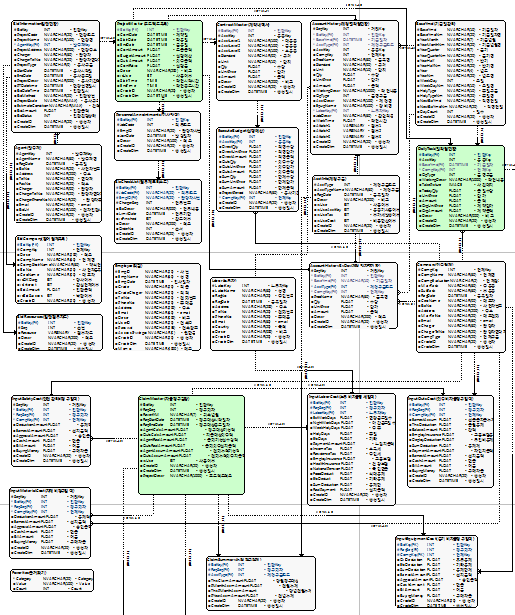Click the BidCompany table entity
The width and height of the screenshot is (515, 615).
pyautogui.click(x=58, y=269)
